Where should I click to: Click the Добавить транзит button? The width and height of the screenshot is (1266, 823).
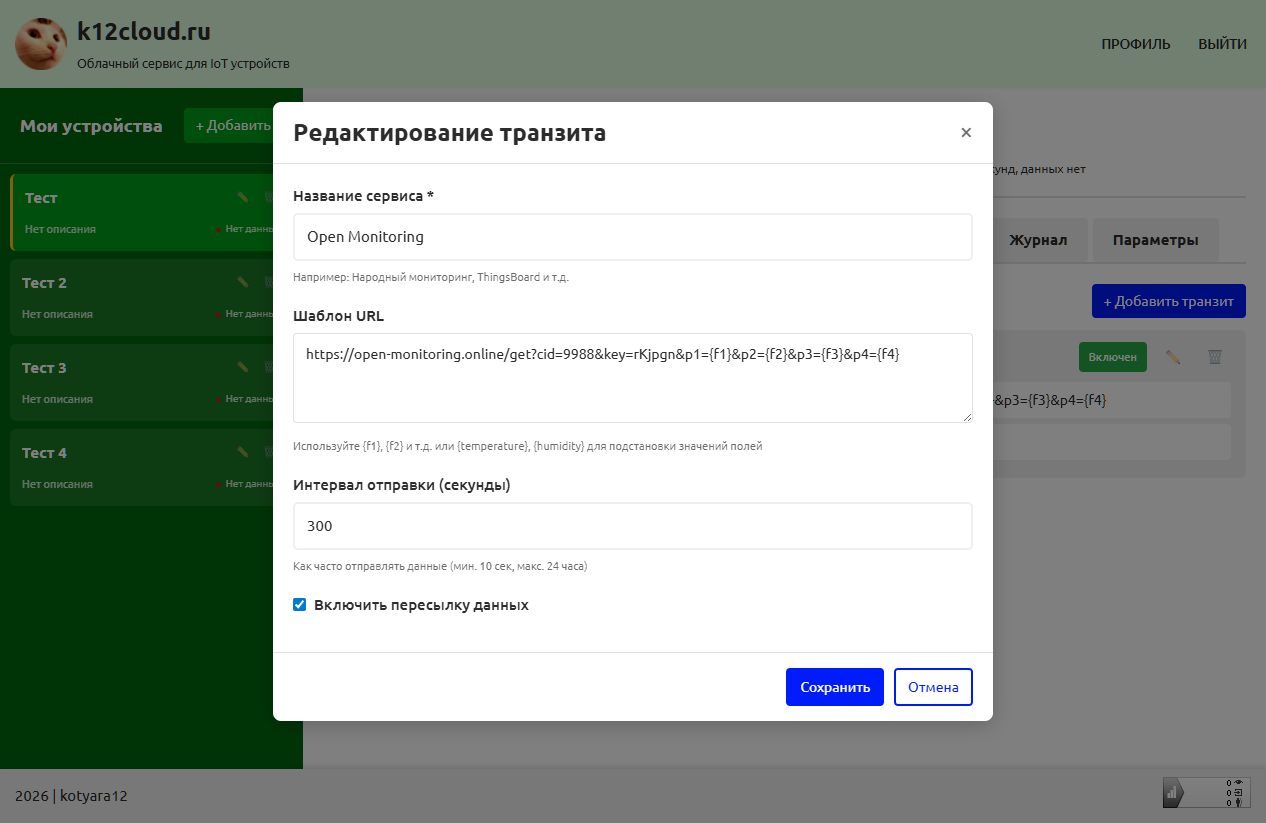point(1169,301)
